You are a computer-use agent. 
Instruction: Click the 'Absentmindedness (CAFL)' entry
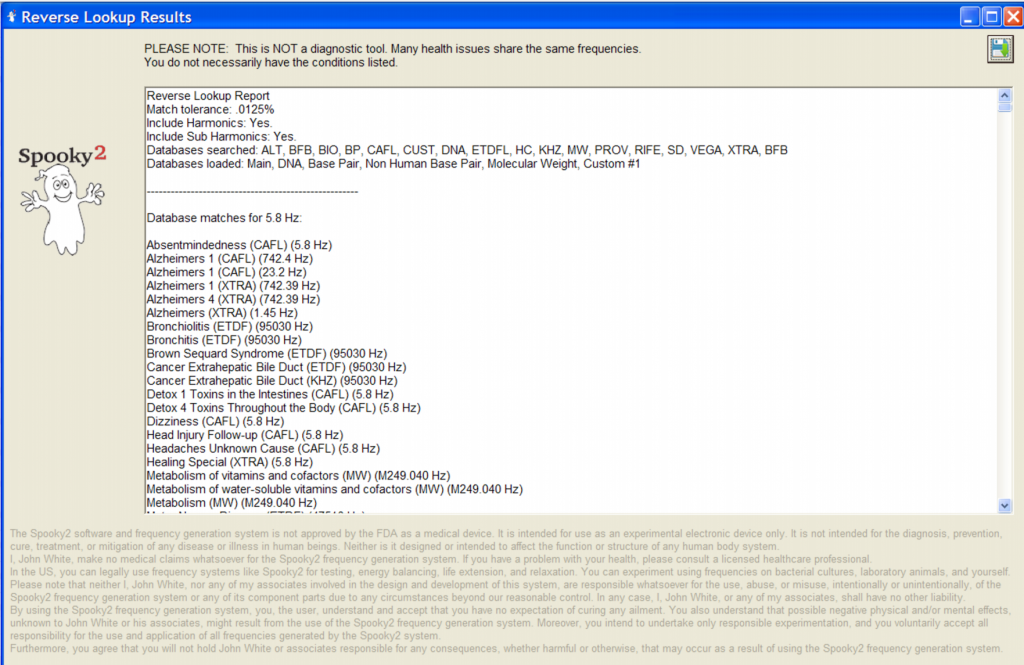pos(239,245)
